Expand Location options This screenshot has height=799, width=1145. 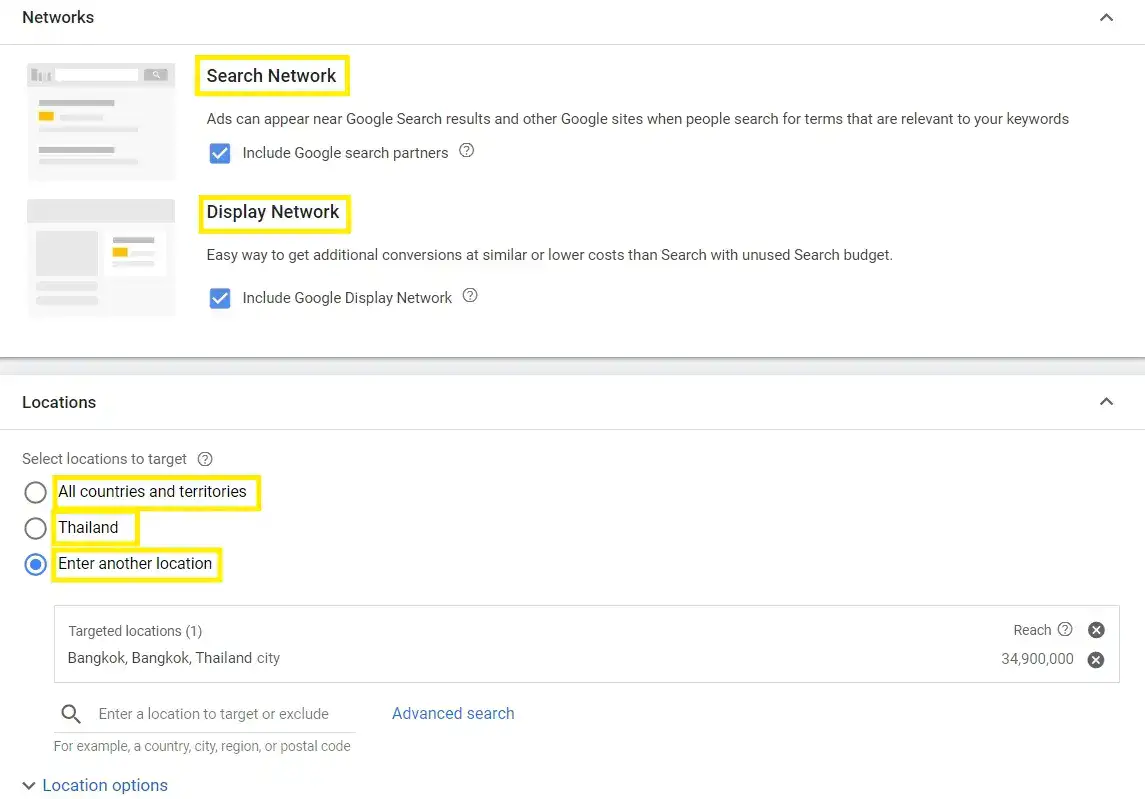point(95,786)
